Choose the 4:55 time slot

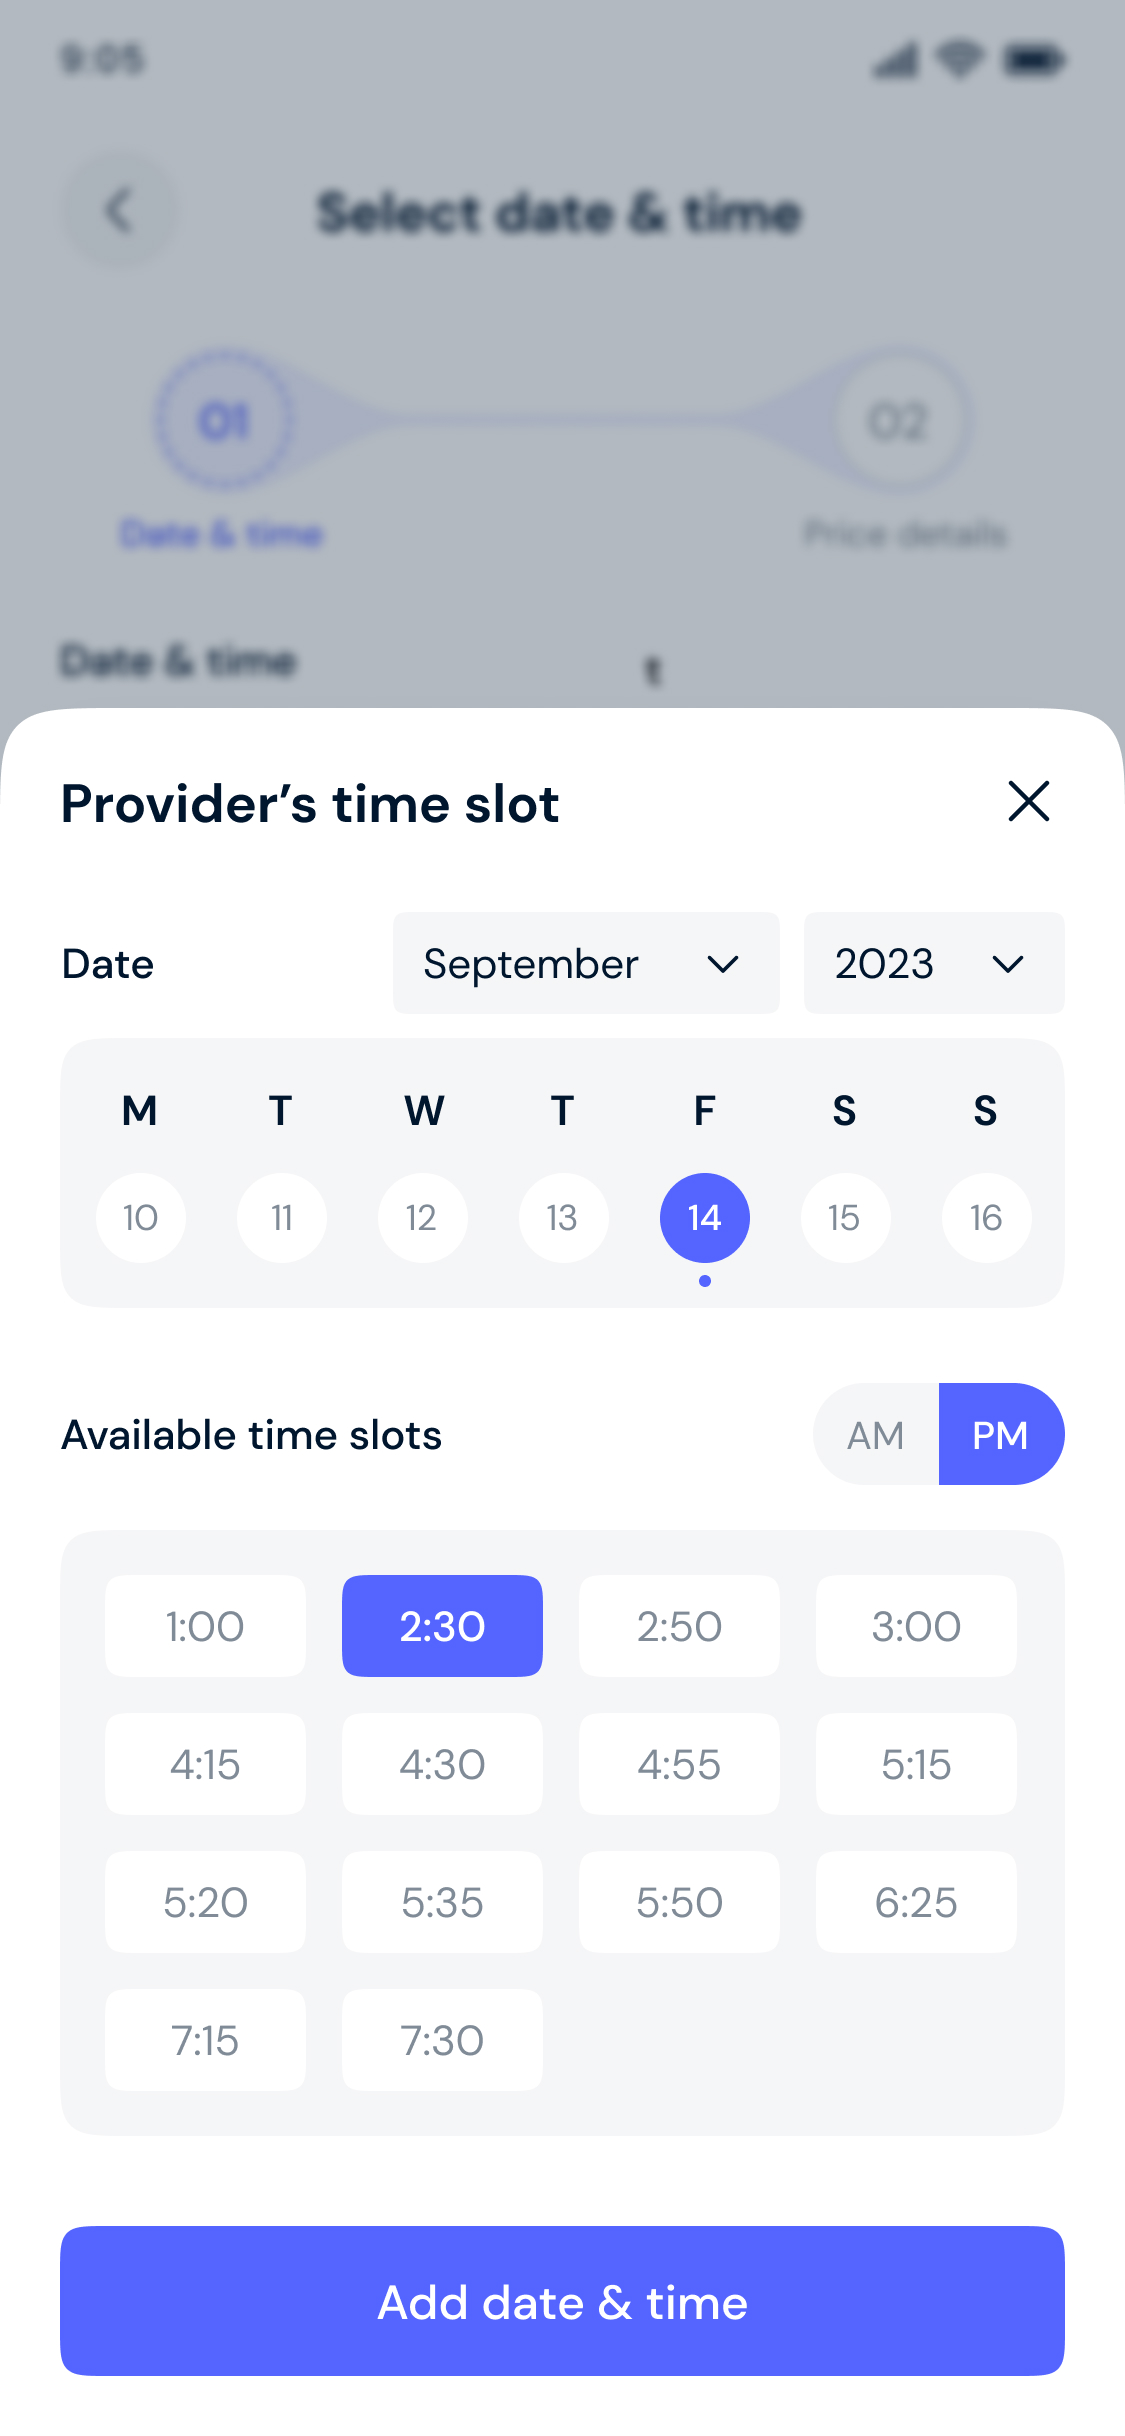tap(679, 1764)
